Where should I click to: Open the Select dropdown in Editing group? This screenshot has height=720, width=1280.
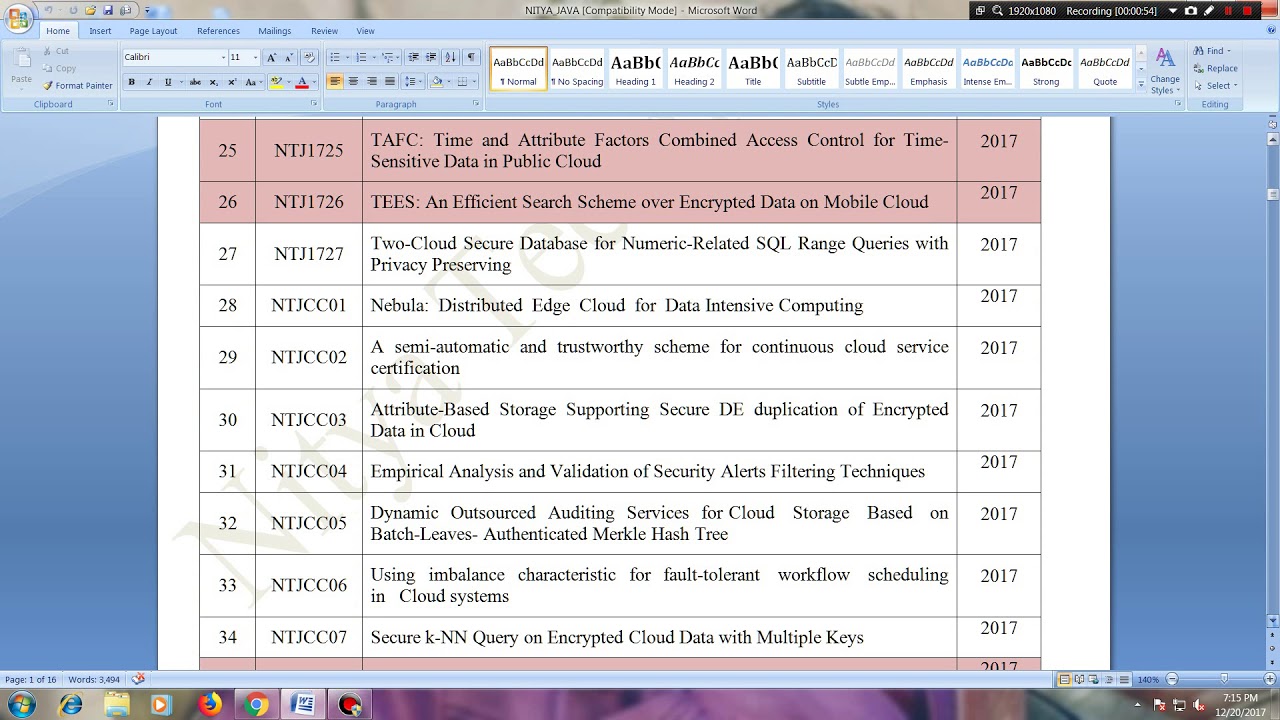1215,85
